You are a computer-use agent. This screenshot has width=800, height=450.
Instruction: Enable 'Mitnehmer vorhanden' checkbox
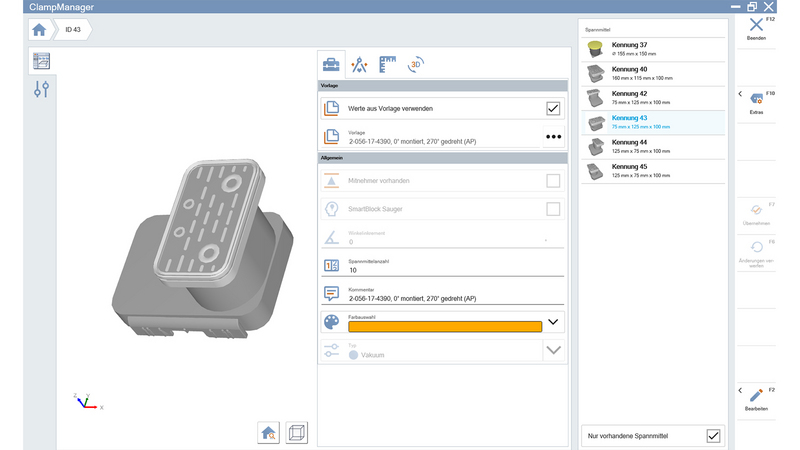coord(553,181)
